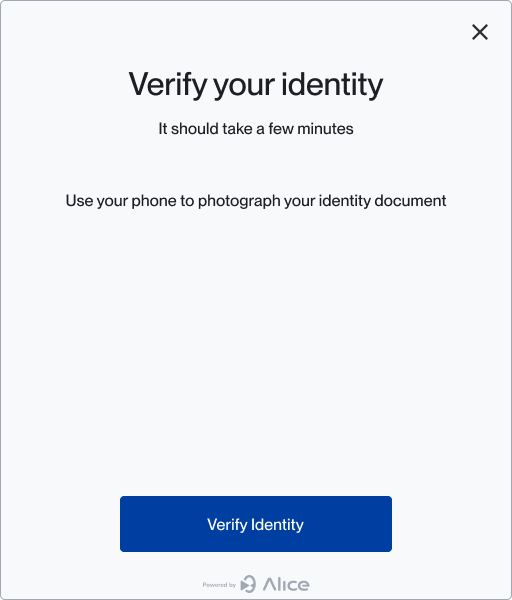Image resolution: width=512 pixels, height=600 pixels.
Task: Click 'identity document' in the instruction
Action: point(382,201)
